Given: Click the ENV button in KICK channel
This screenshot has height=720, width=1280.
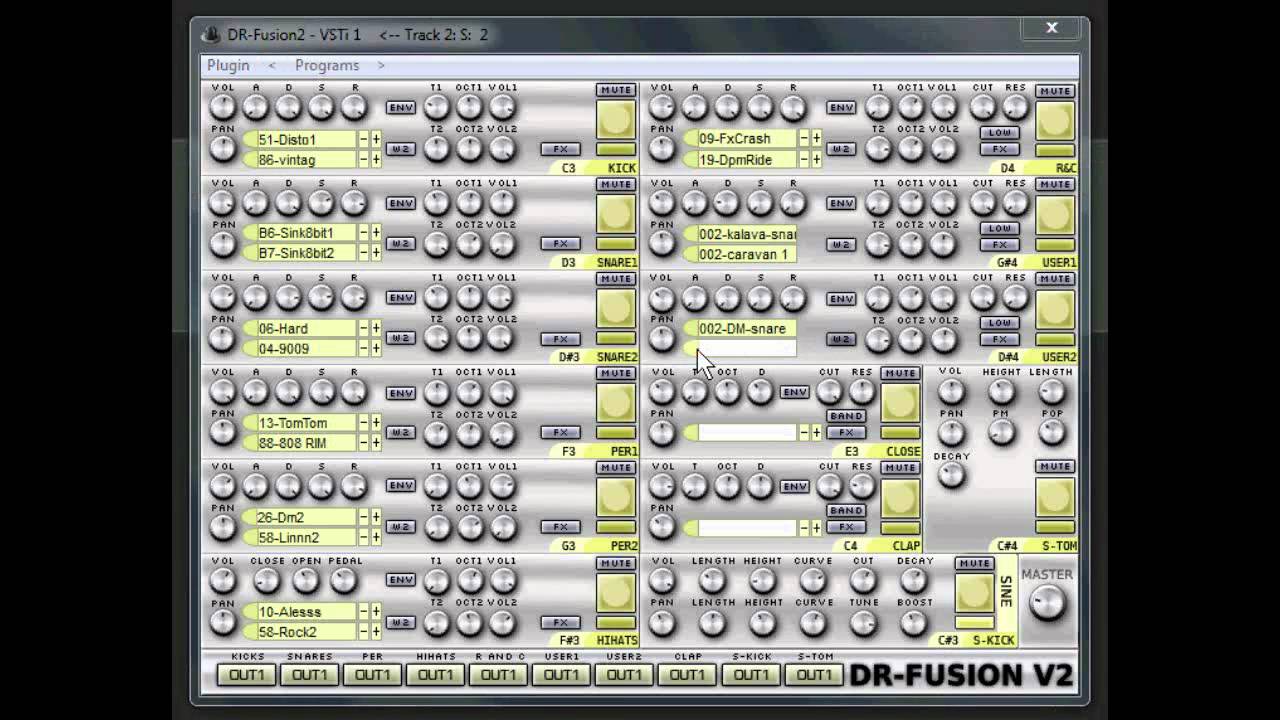Looking at the screenshot, I should (x=401, y=108).
